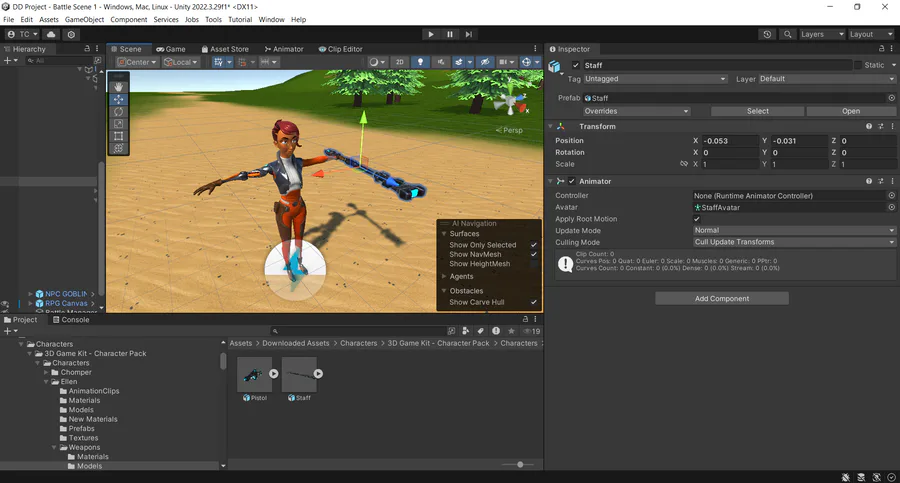This screenshot has width=900, height=483.
Task: Click Search by Label icon in Project
Action: 480,331
